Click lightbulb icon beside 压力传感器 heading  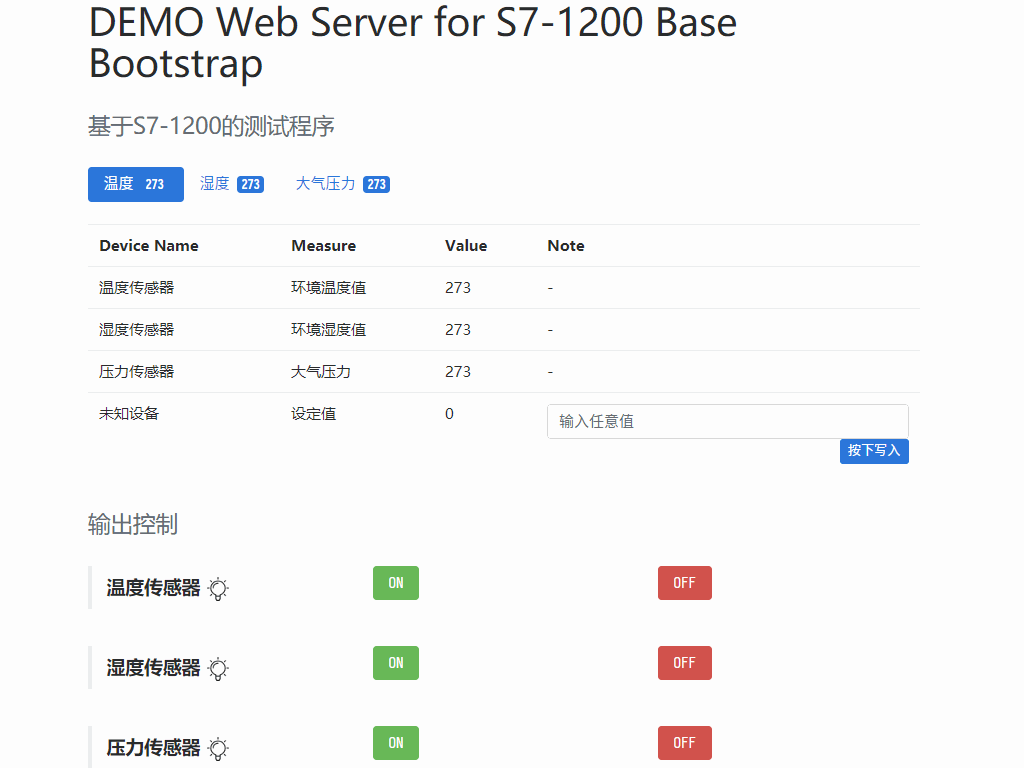pyautogui.click(x=218, y=748)
